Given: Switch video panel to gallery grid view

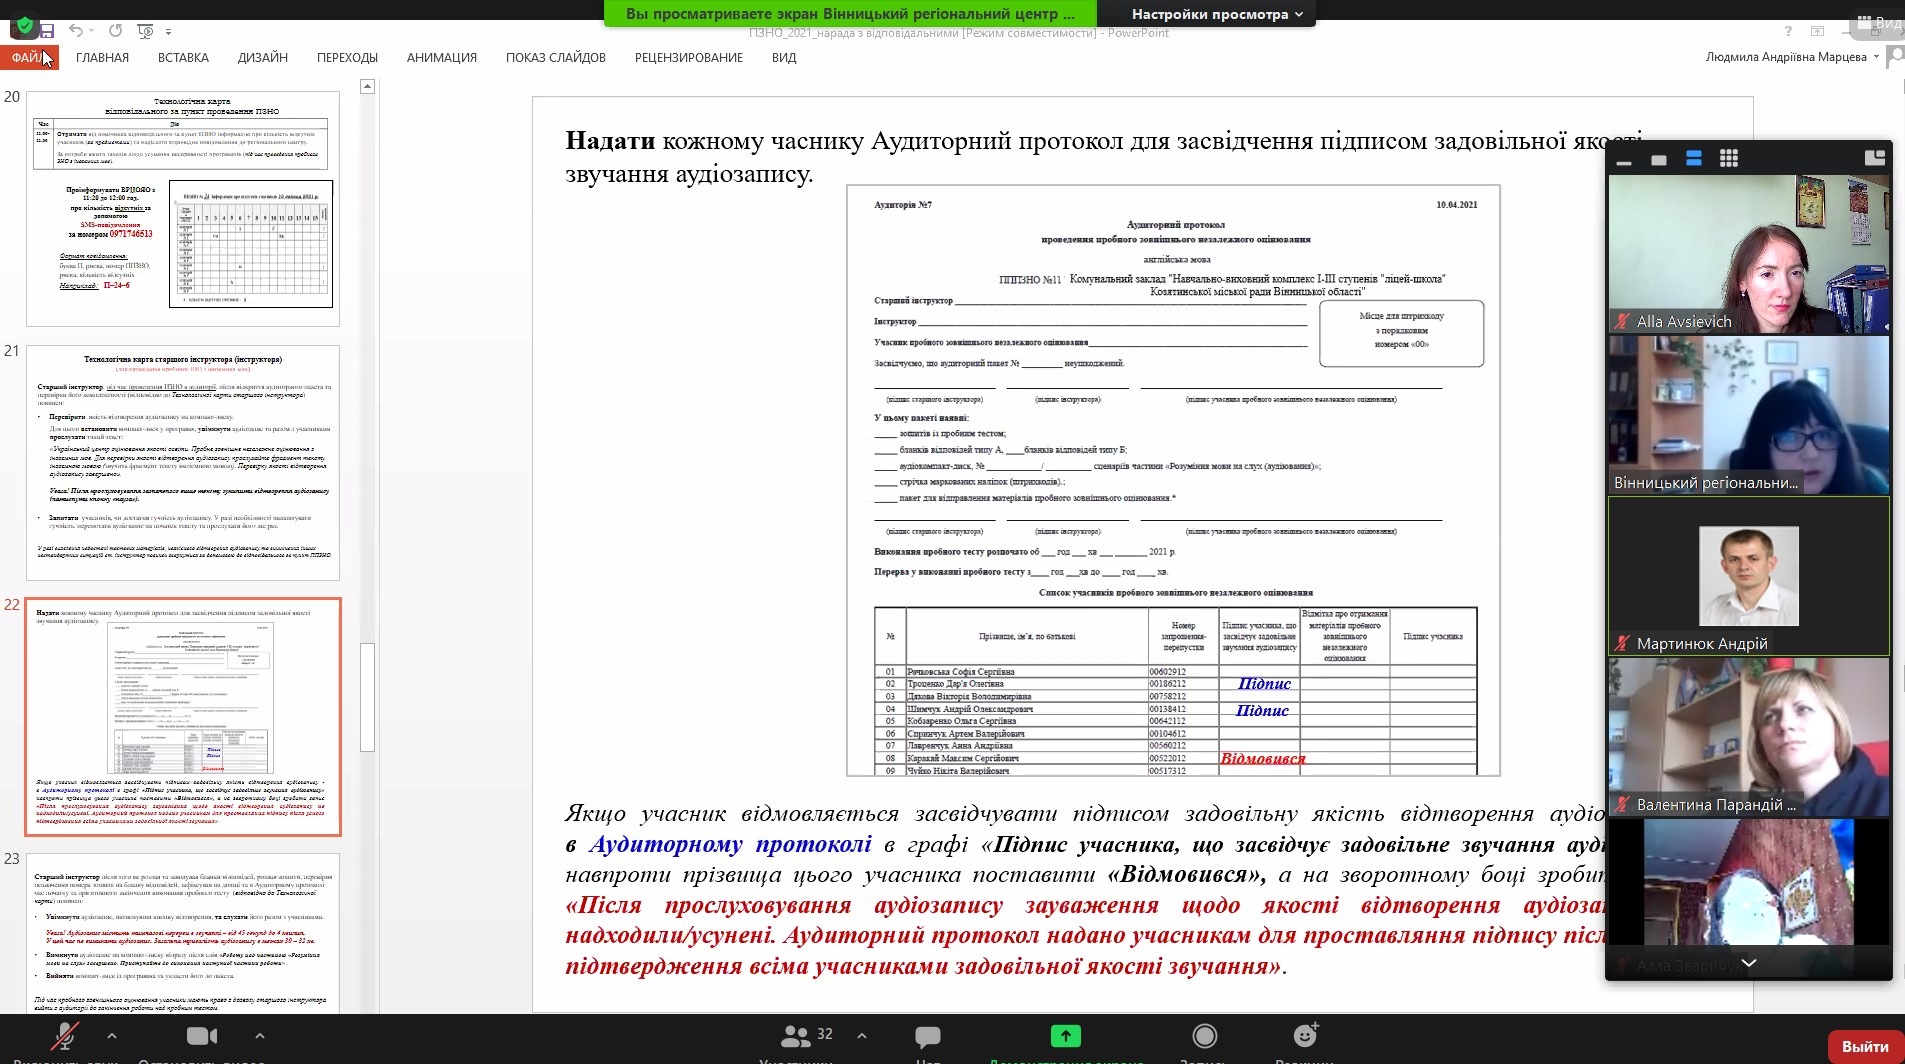Looking at the screenshot, I should pos(1728,158).
